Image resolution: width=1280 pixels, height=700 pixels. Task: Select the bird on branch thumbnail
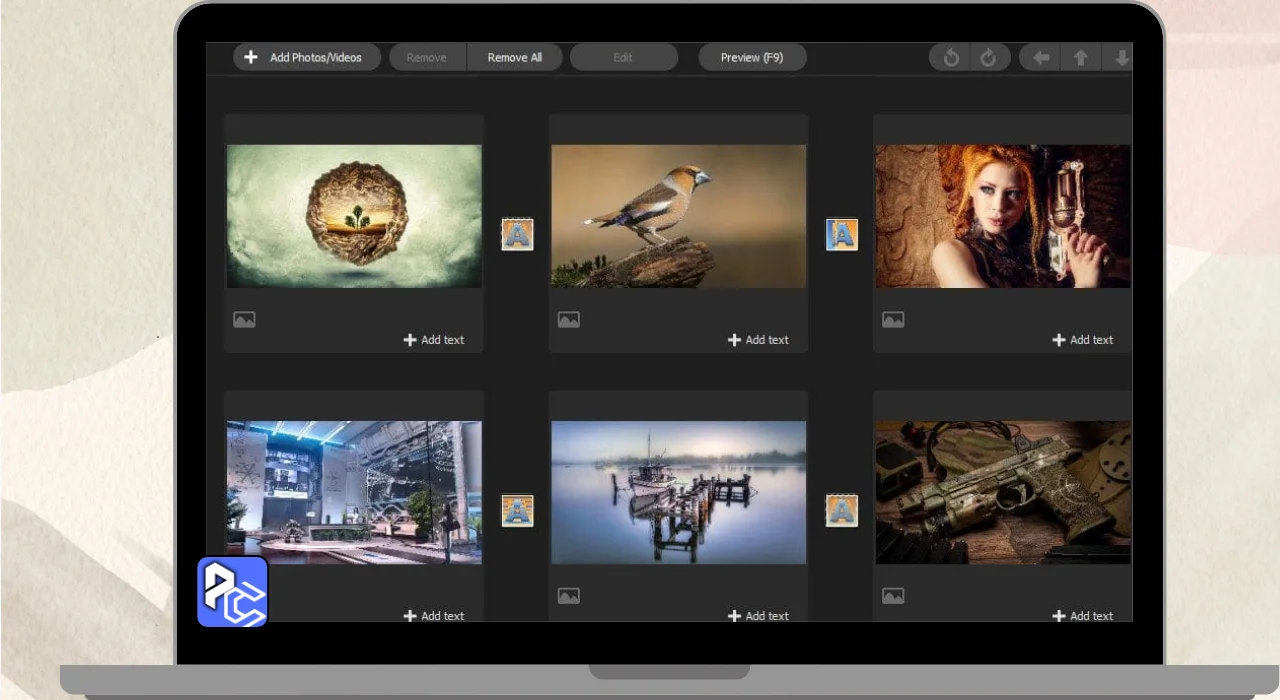[x=678, y=216]
